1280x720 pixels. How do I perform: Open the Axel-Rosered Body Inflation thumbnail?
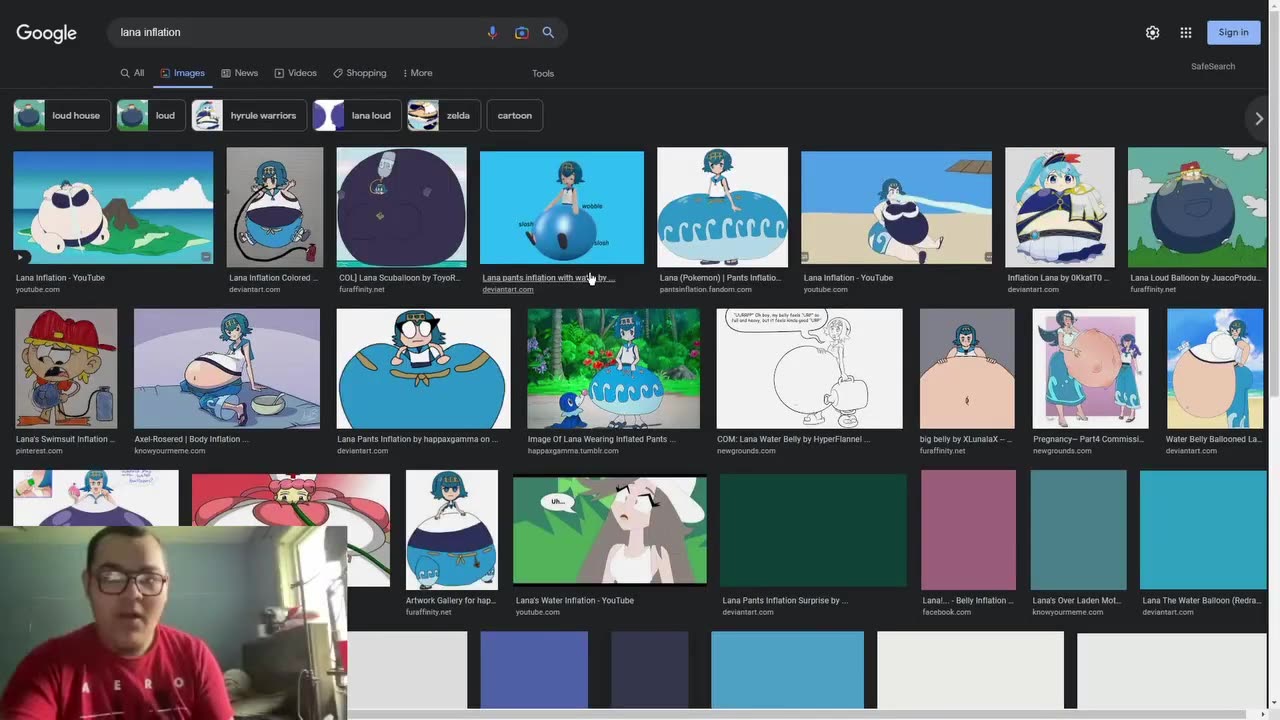coord(227,368)
